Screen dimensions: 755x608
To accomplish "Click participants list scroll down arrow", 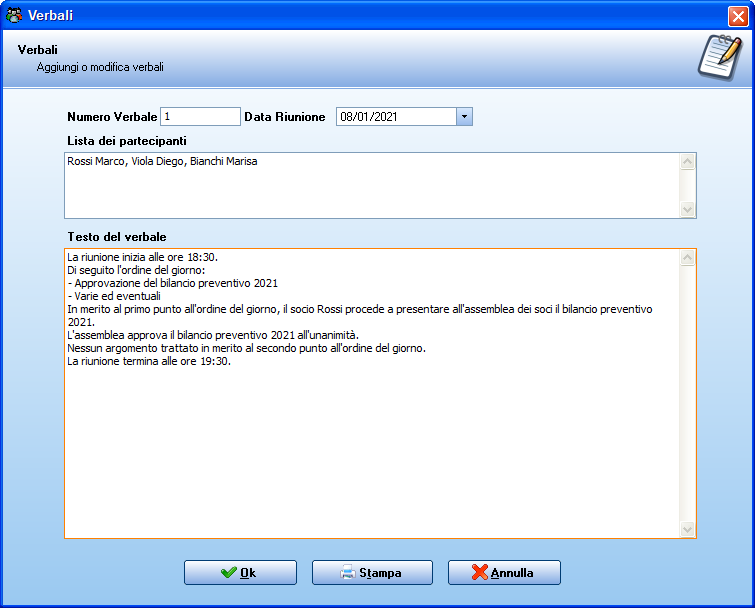I will click(x=688, y=209).
